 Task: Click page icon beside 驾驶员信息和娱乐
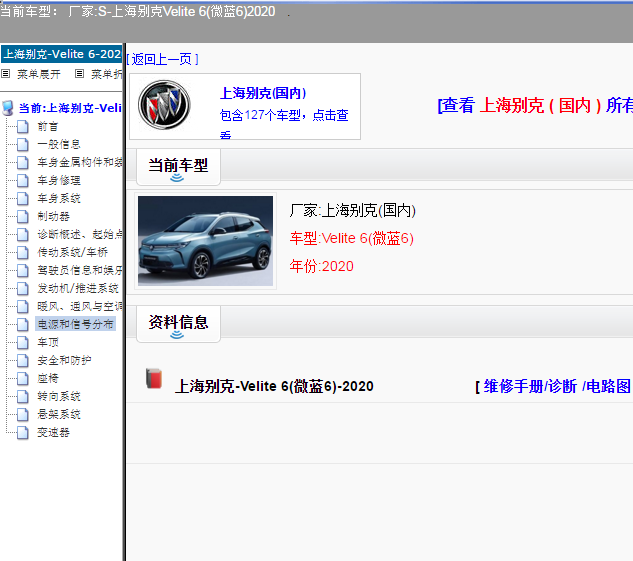pyautogui.click(x=23, y=270)
